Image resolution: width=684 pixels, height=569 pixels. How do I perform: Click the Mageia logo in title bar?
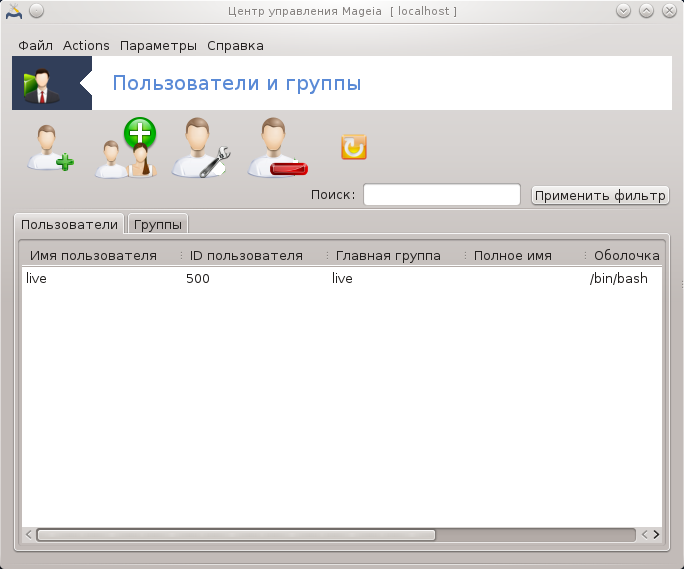tap(14, 11)
